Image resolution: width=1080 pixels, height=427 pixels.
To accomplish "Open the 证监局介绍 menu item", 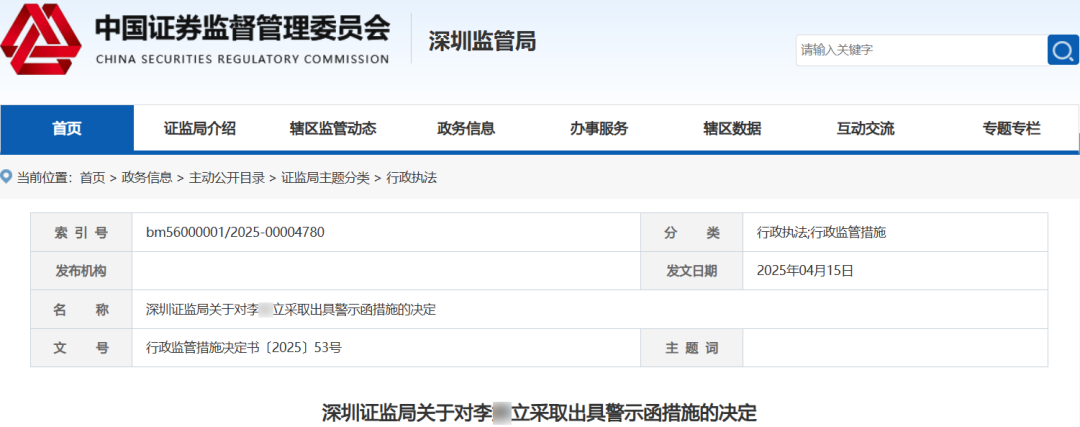I will (200, 129).
